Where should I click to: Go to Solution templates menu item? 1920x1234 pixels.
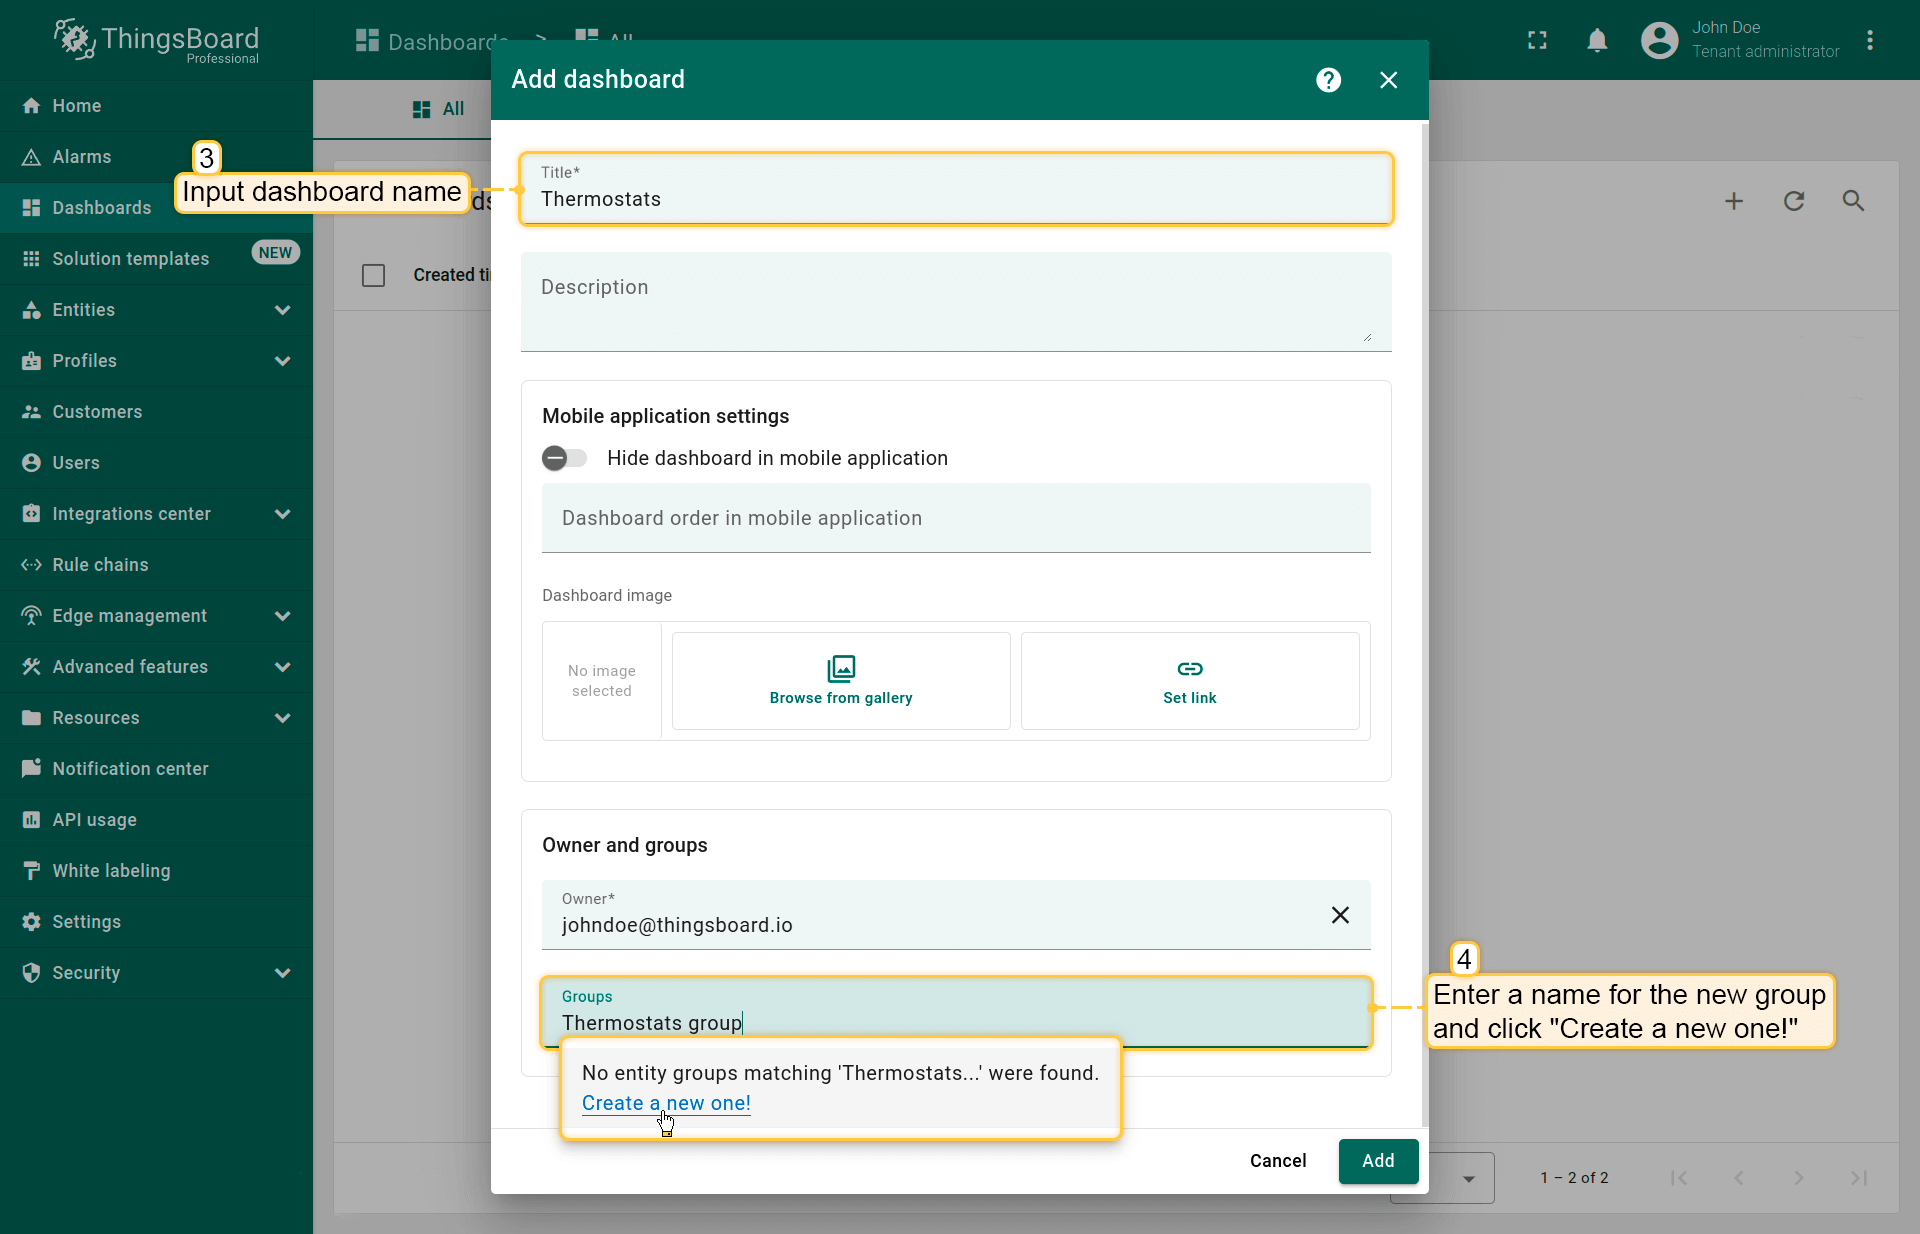click(x=130, y=259)
